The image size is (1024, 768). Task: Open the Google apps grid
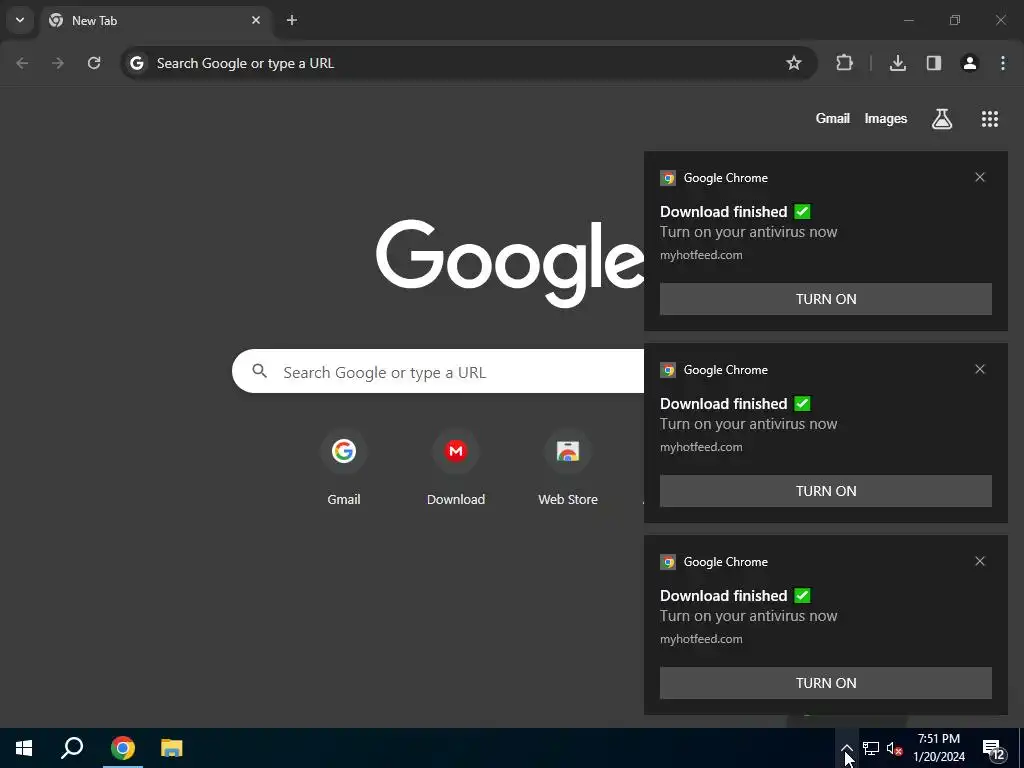[x=990, y=118]
